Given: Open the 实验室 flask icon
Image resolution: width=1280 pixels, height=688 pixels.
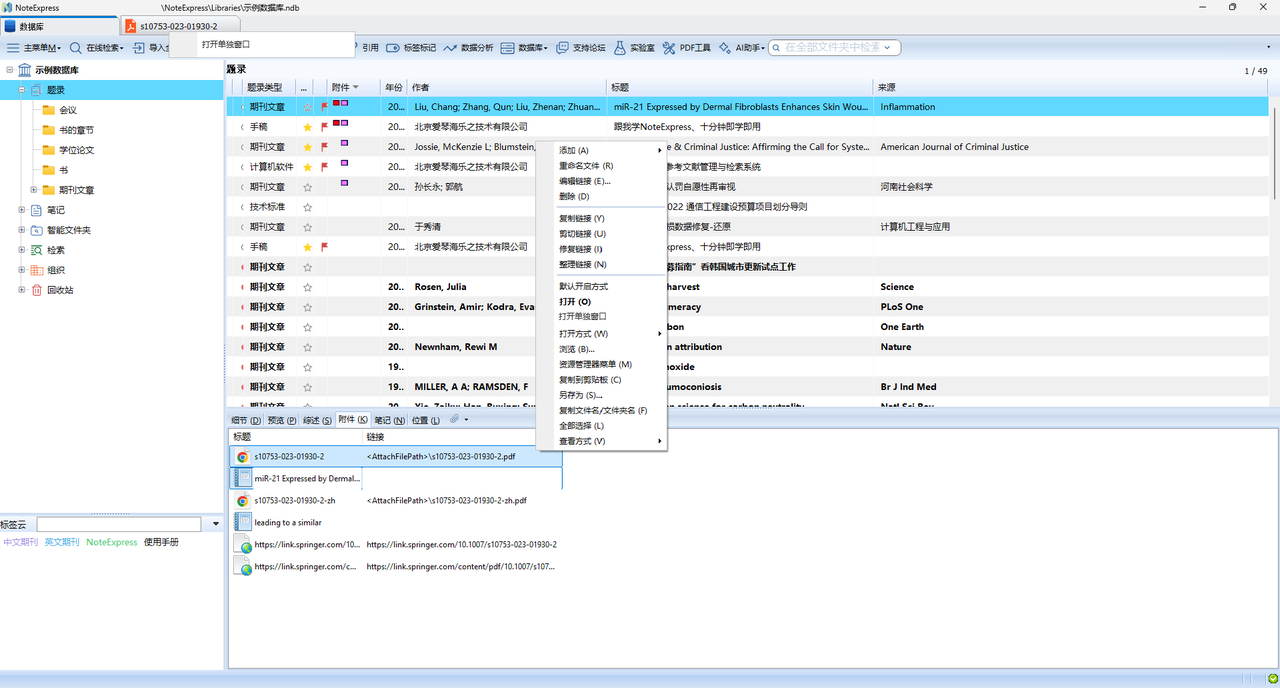Looking at the screenshot, I should point(620,48).
